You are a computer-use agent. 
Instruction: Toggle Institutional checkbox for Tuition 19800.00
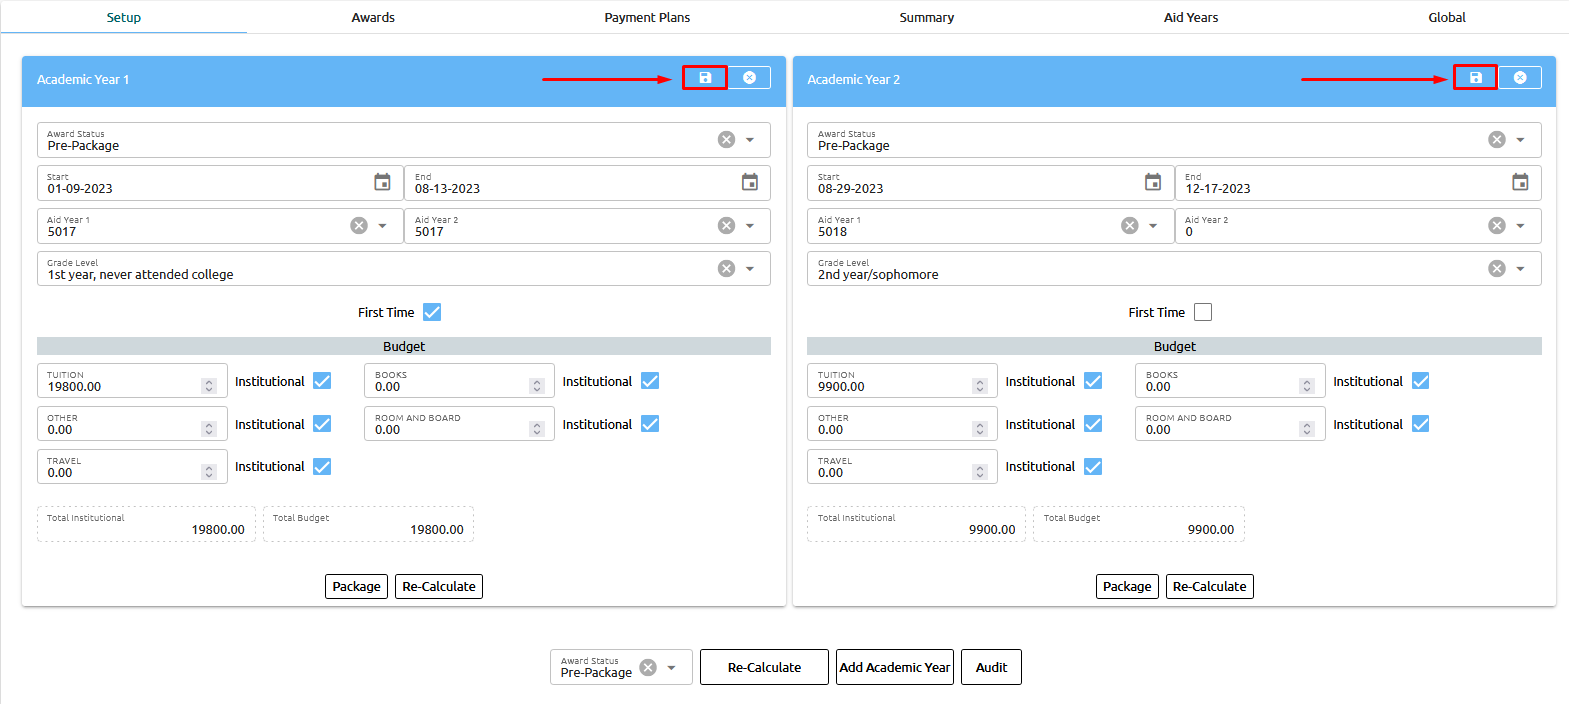tap(322, 381)
